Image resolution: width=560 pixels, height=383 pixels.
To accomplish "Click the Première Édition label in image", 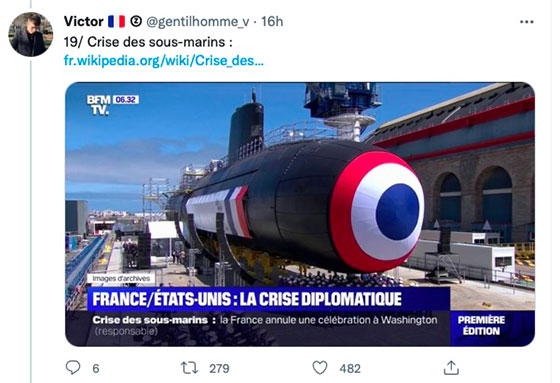I will tap(481, 325).
